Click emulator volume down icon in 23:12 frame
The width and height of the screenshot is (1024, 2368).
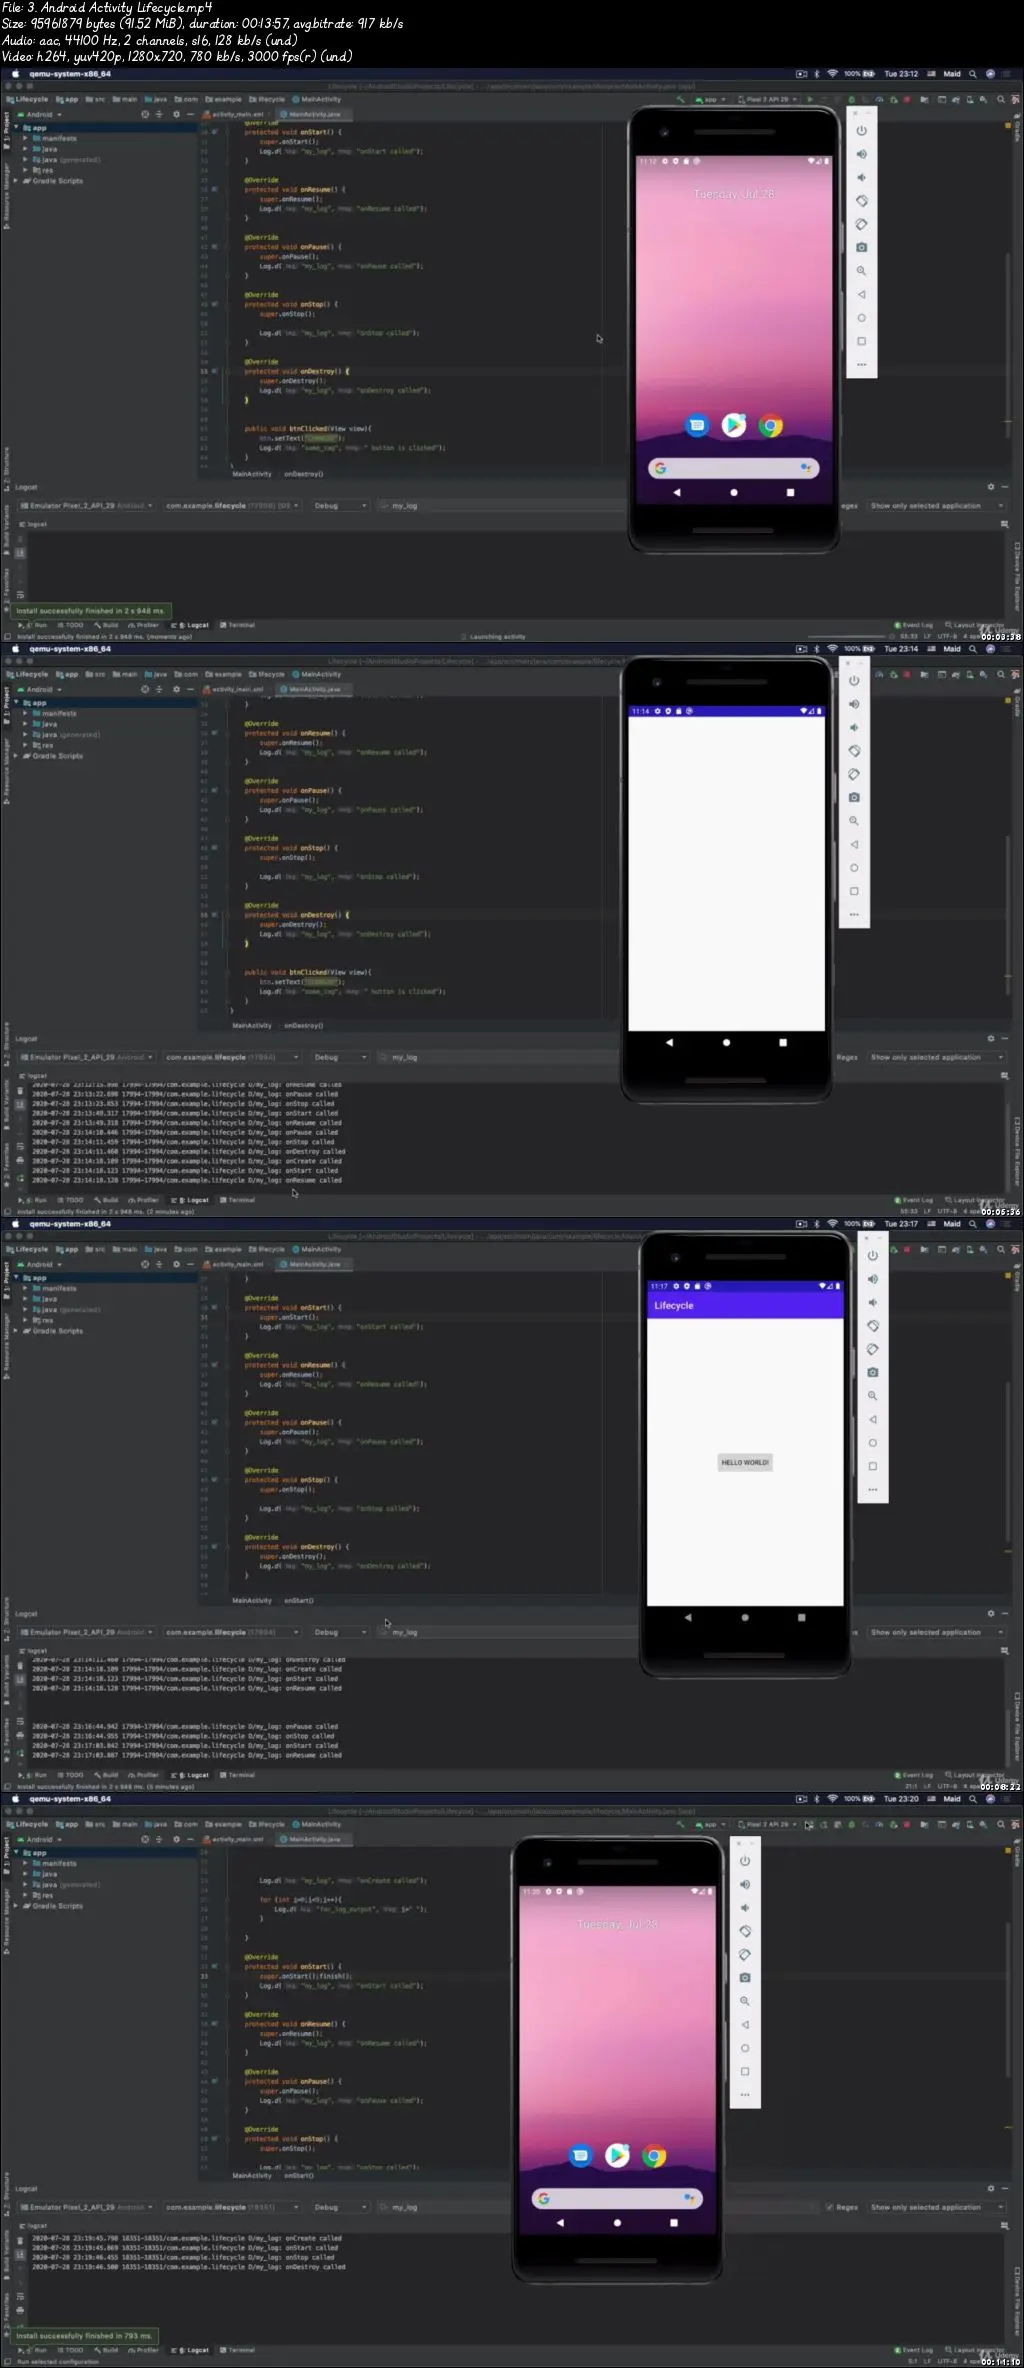point(861,178)
